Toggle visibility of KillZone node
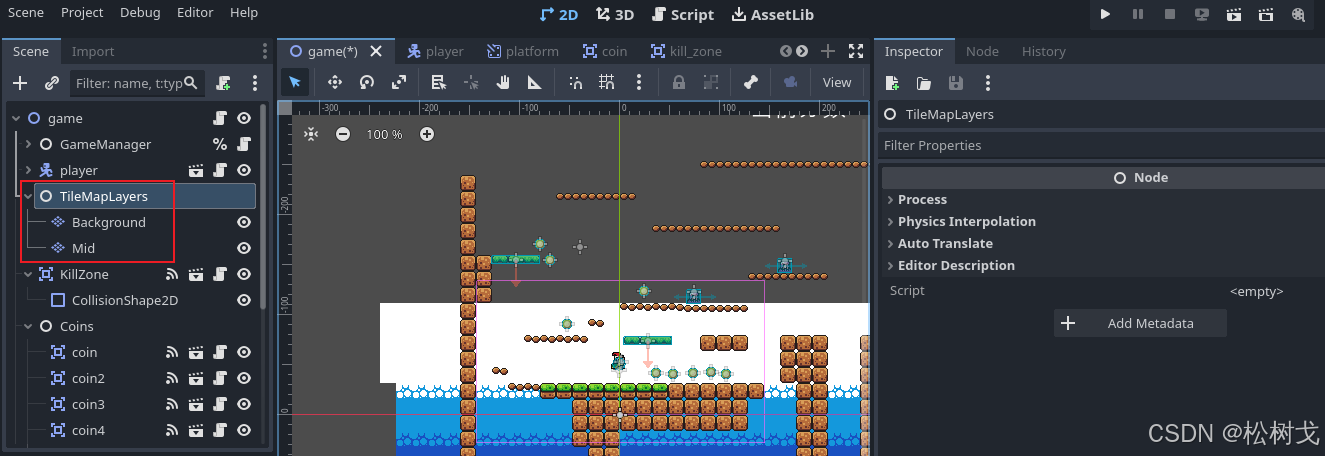The height and width of the screenshot is (456, 1325). click(244, 274)
